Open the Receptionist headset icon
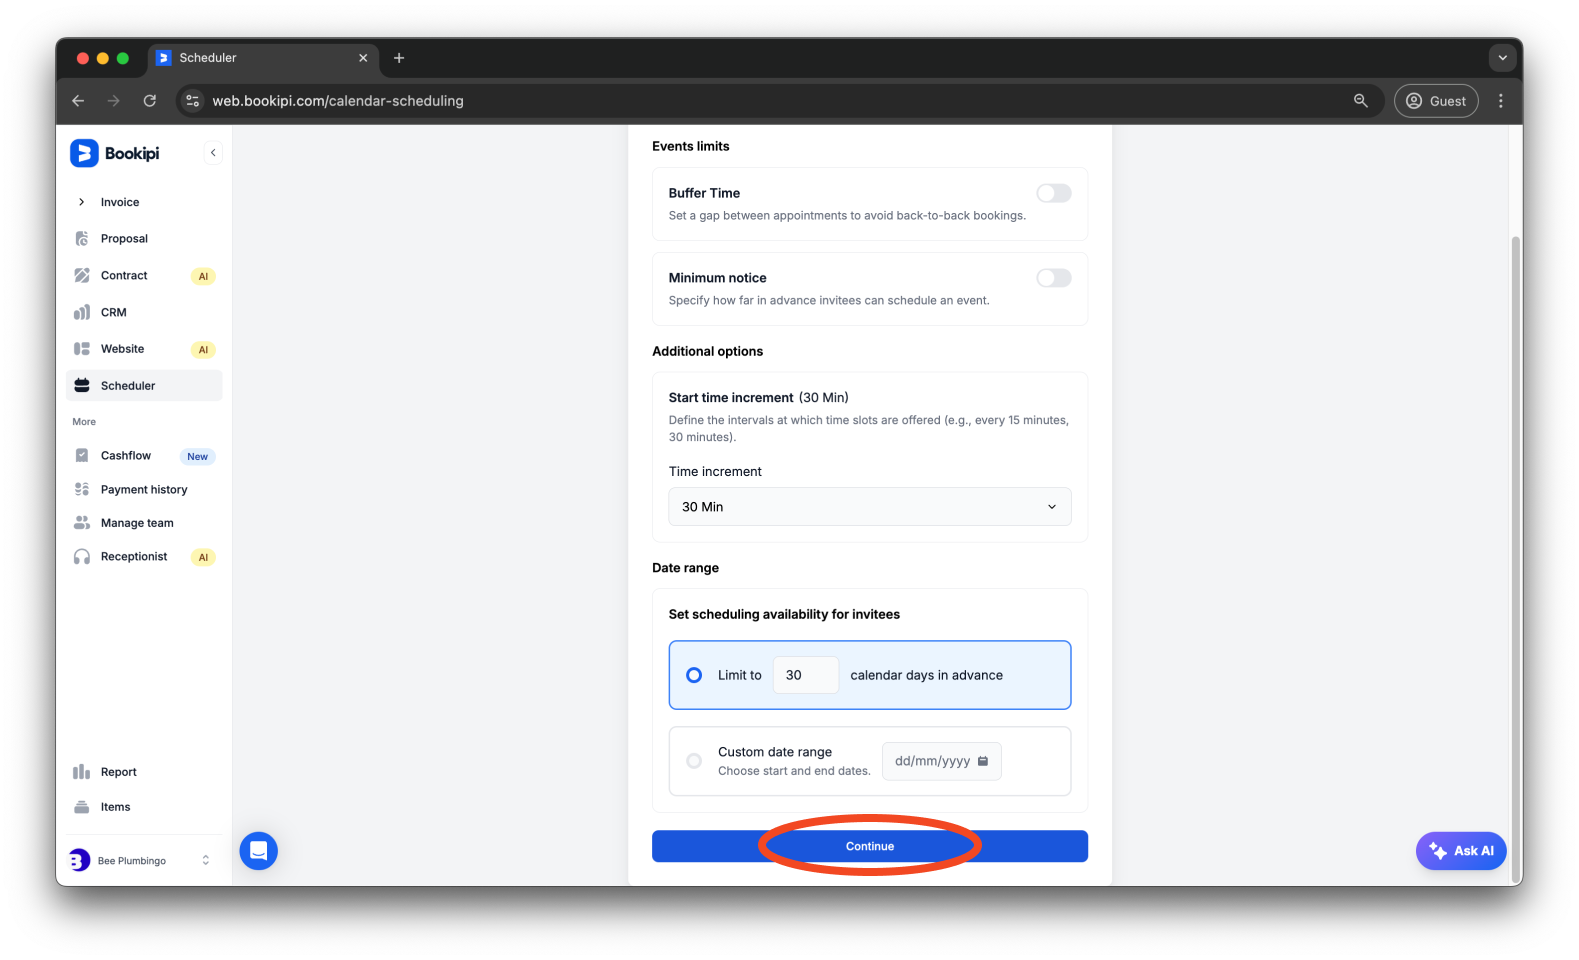1579x960 pixels. click(x=82, y=557)
